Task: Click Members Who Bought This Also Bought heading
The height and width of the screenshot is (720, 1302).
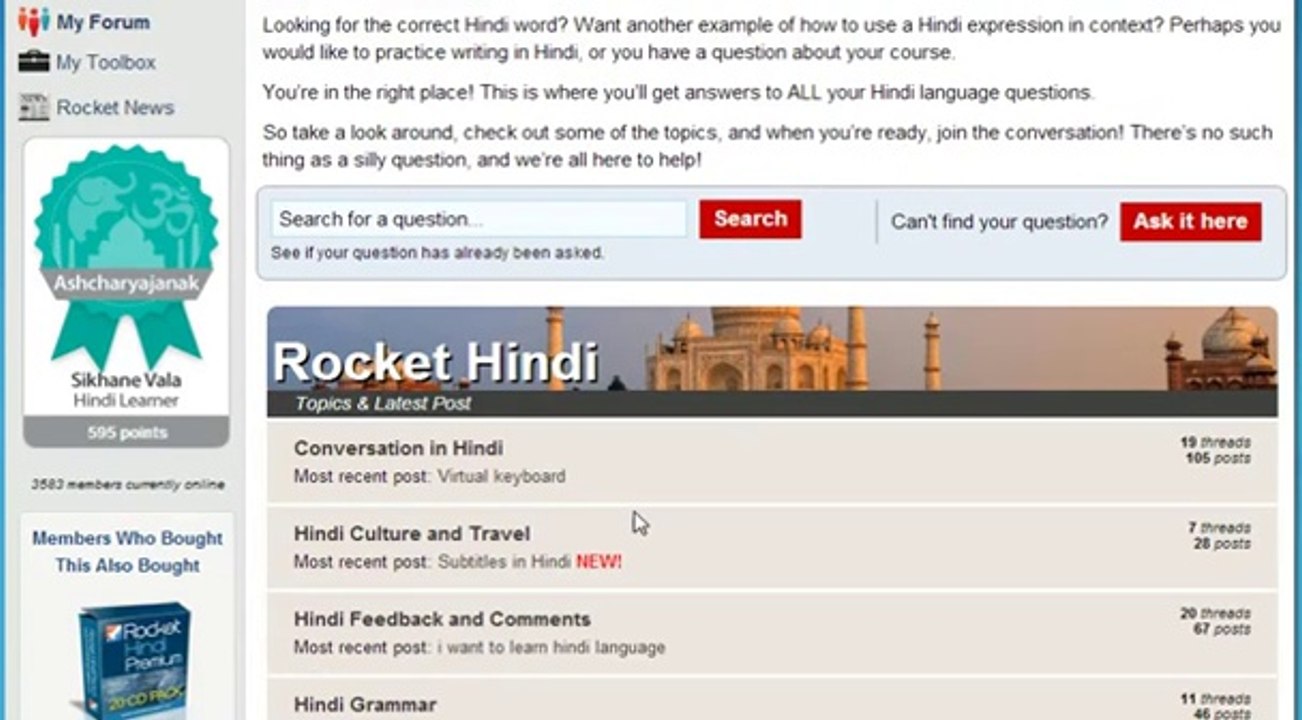Action: coord(127,552)
